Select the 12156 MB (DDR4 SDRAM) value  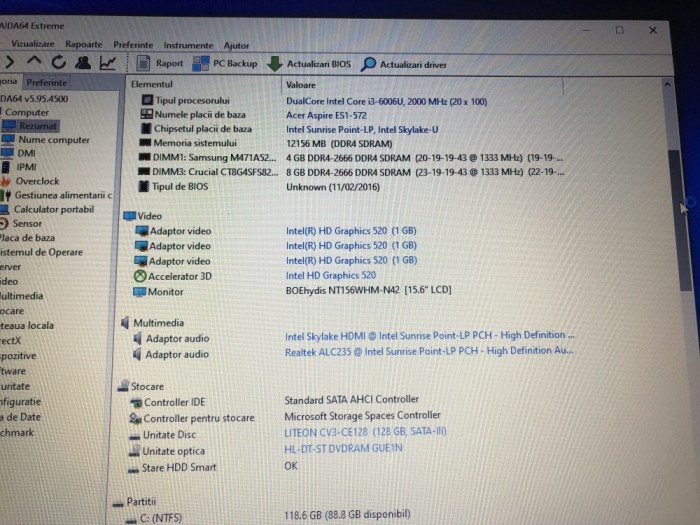(x=339, y=144)
